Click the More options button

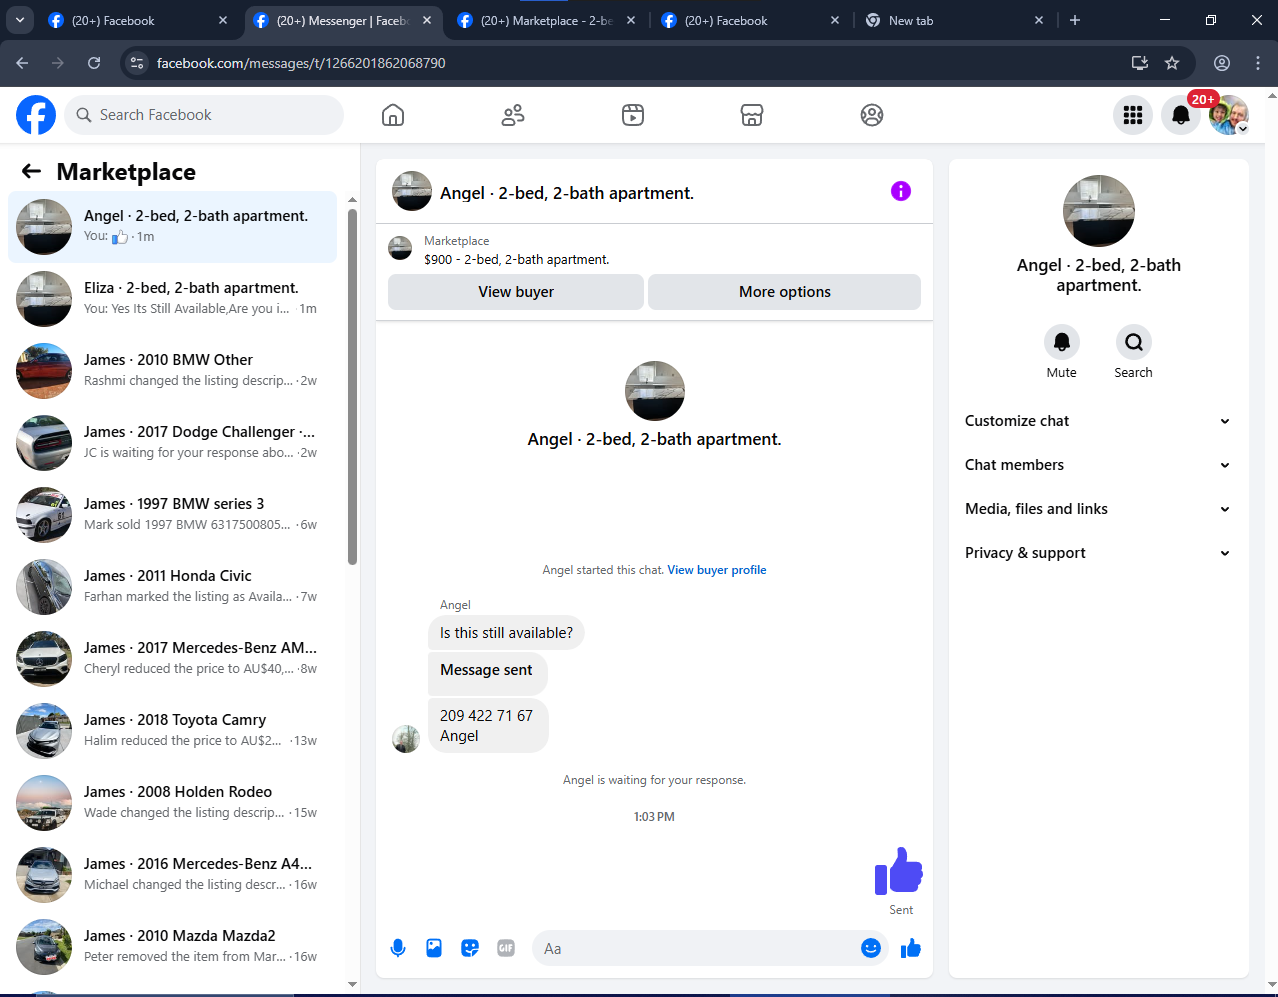coord(785,292)
